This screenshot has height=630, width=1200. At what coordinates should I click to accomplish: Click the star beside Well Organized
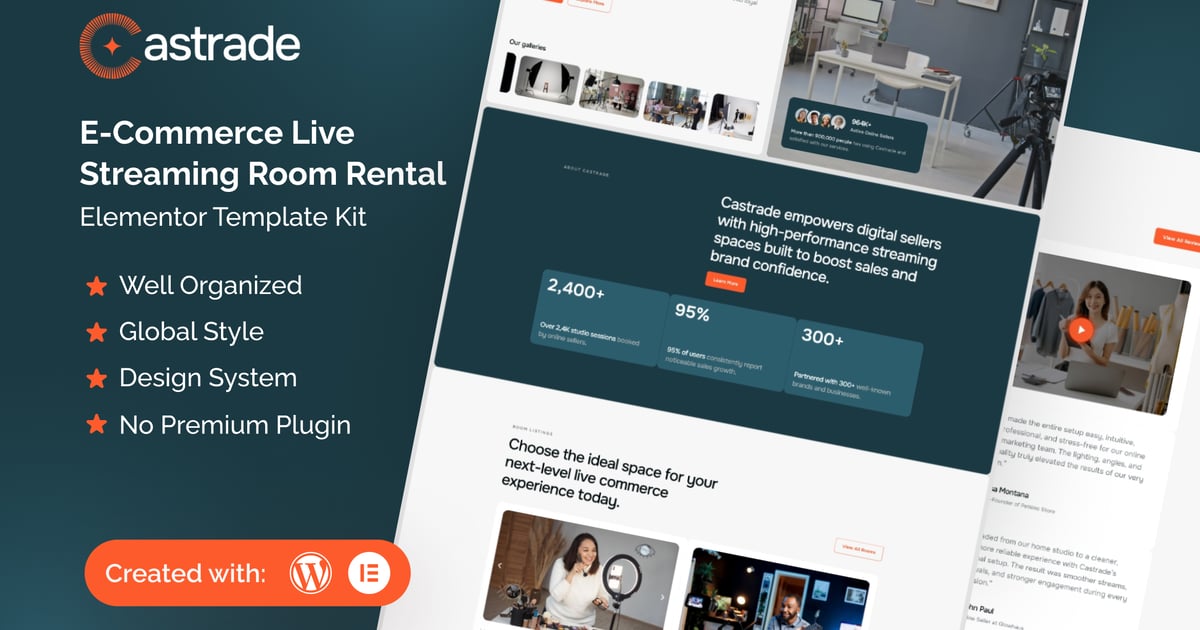tap(96, 286)
